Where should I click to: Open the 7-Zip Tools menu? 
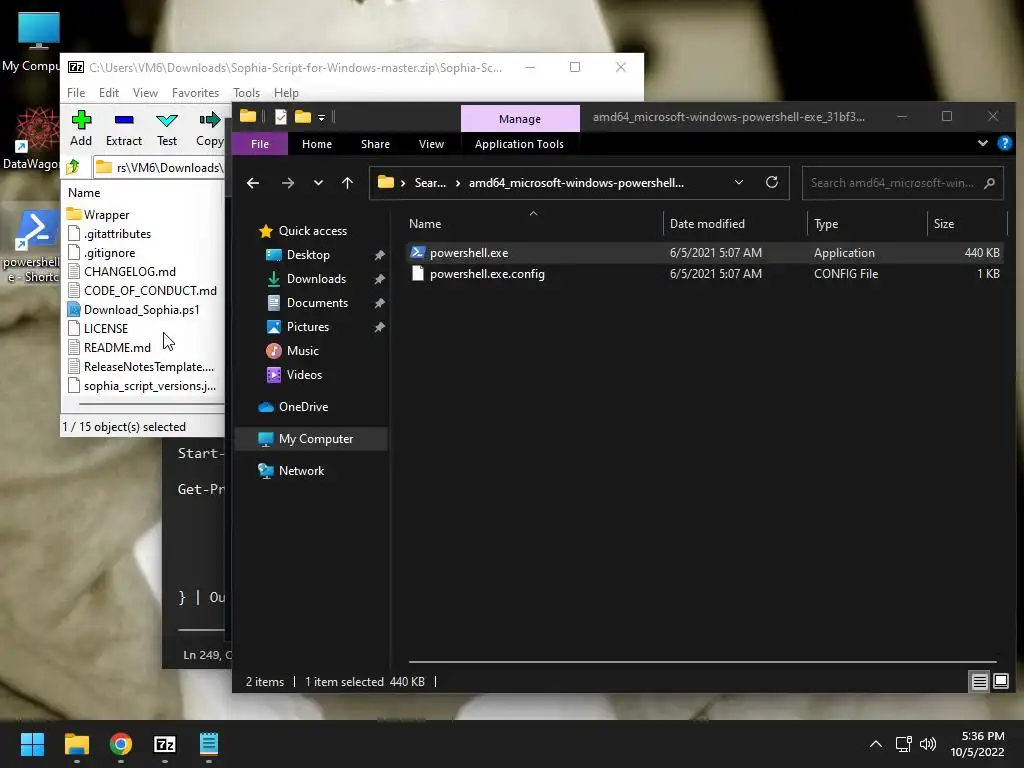(x=246, y=93)
